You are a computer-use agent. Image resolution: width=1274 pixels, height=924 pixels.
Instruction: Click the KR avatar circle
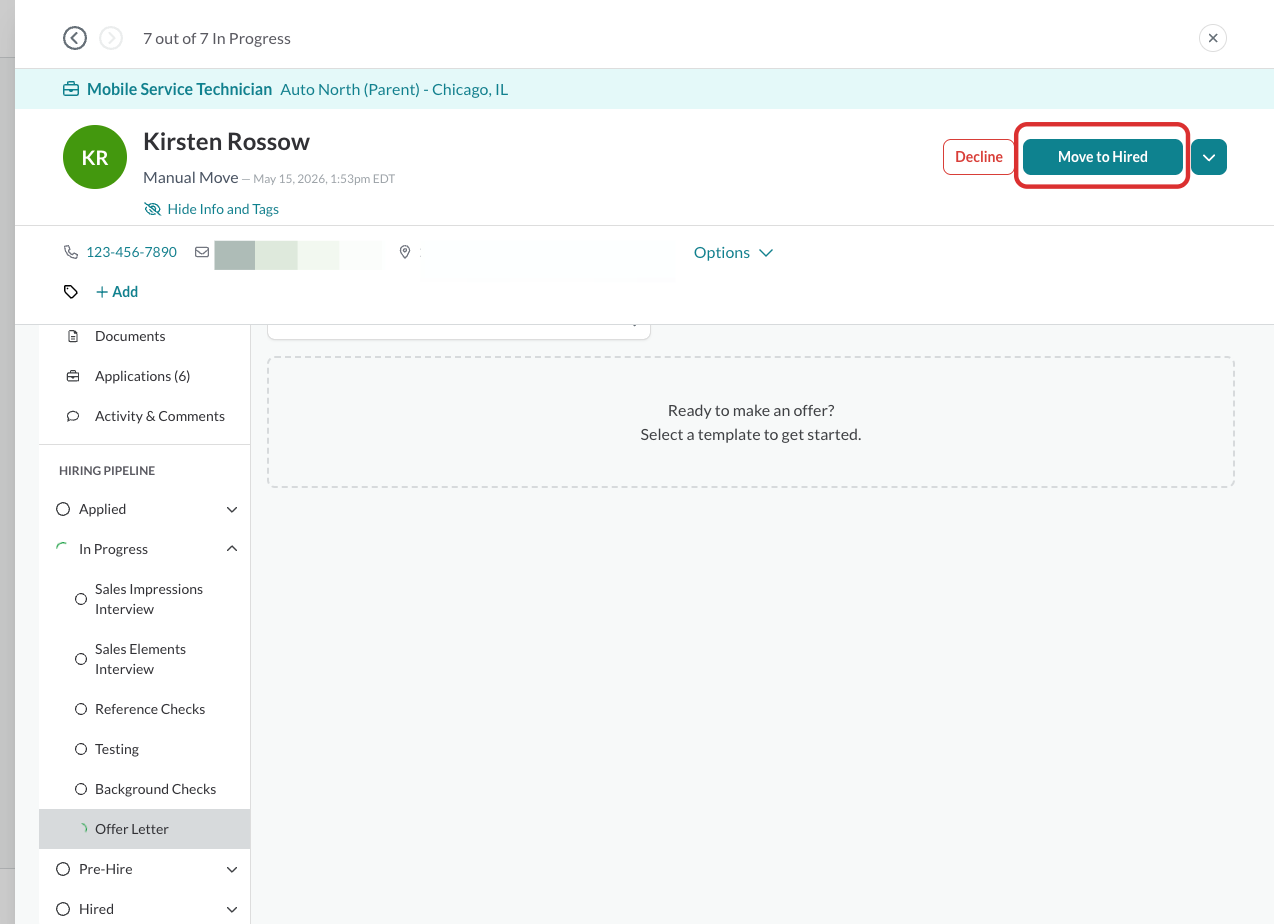[x=95, y=157]
